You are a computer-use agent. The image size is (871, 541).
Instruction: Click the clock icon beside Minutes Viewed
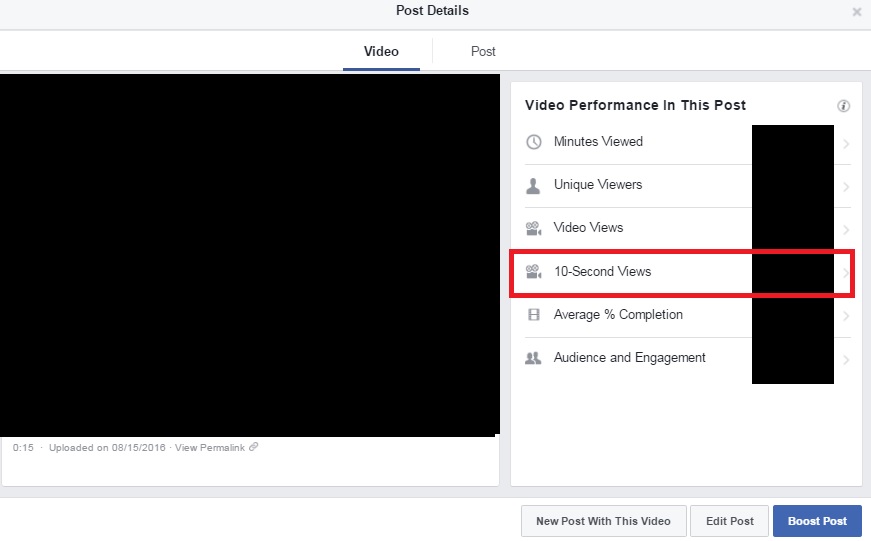pyautogui.click(x=533, y=142)
